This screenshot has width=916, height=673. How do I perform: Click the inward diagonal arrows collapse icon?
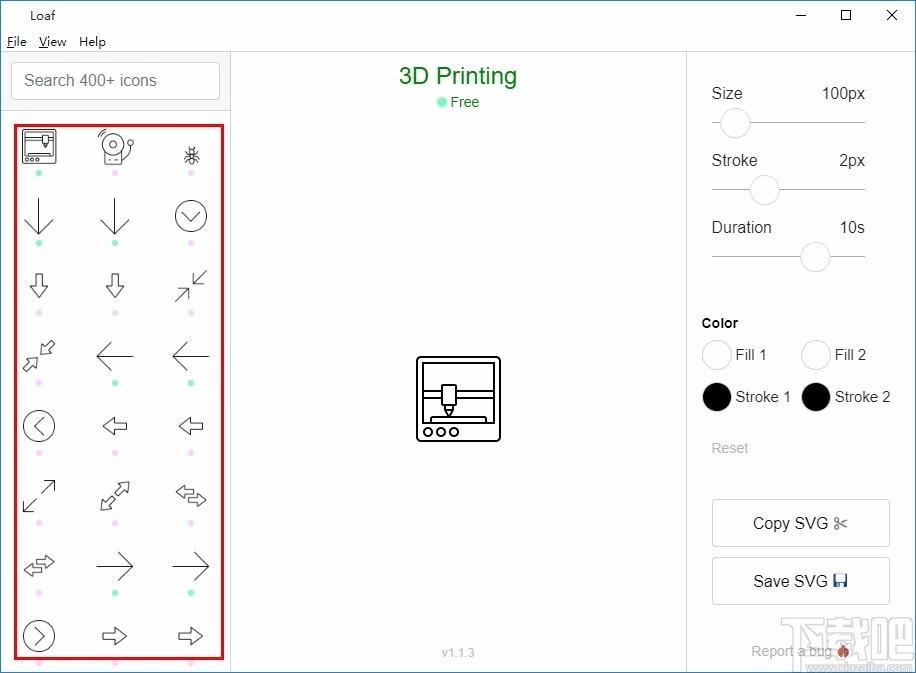tap(191, 286)
